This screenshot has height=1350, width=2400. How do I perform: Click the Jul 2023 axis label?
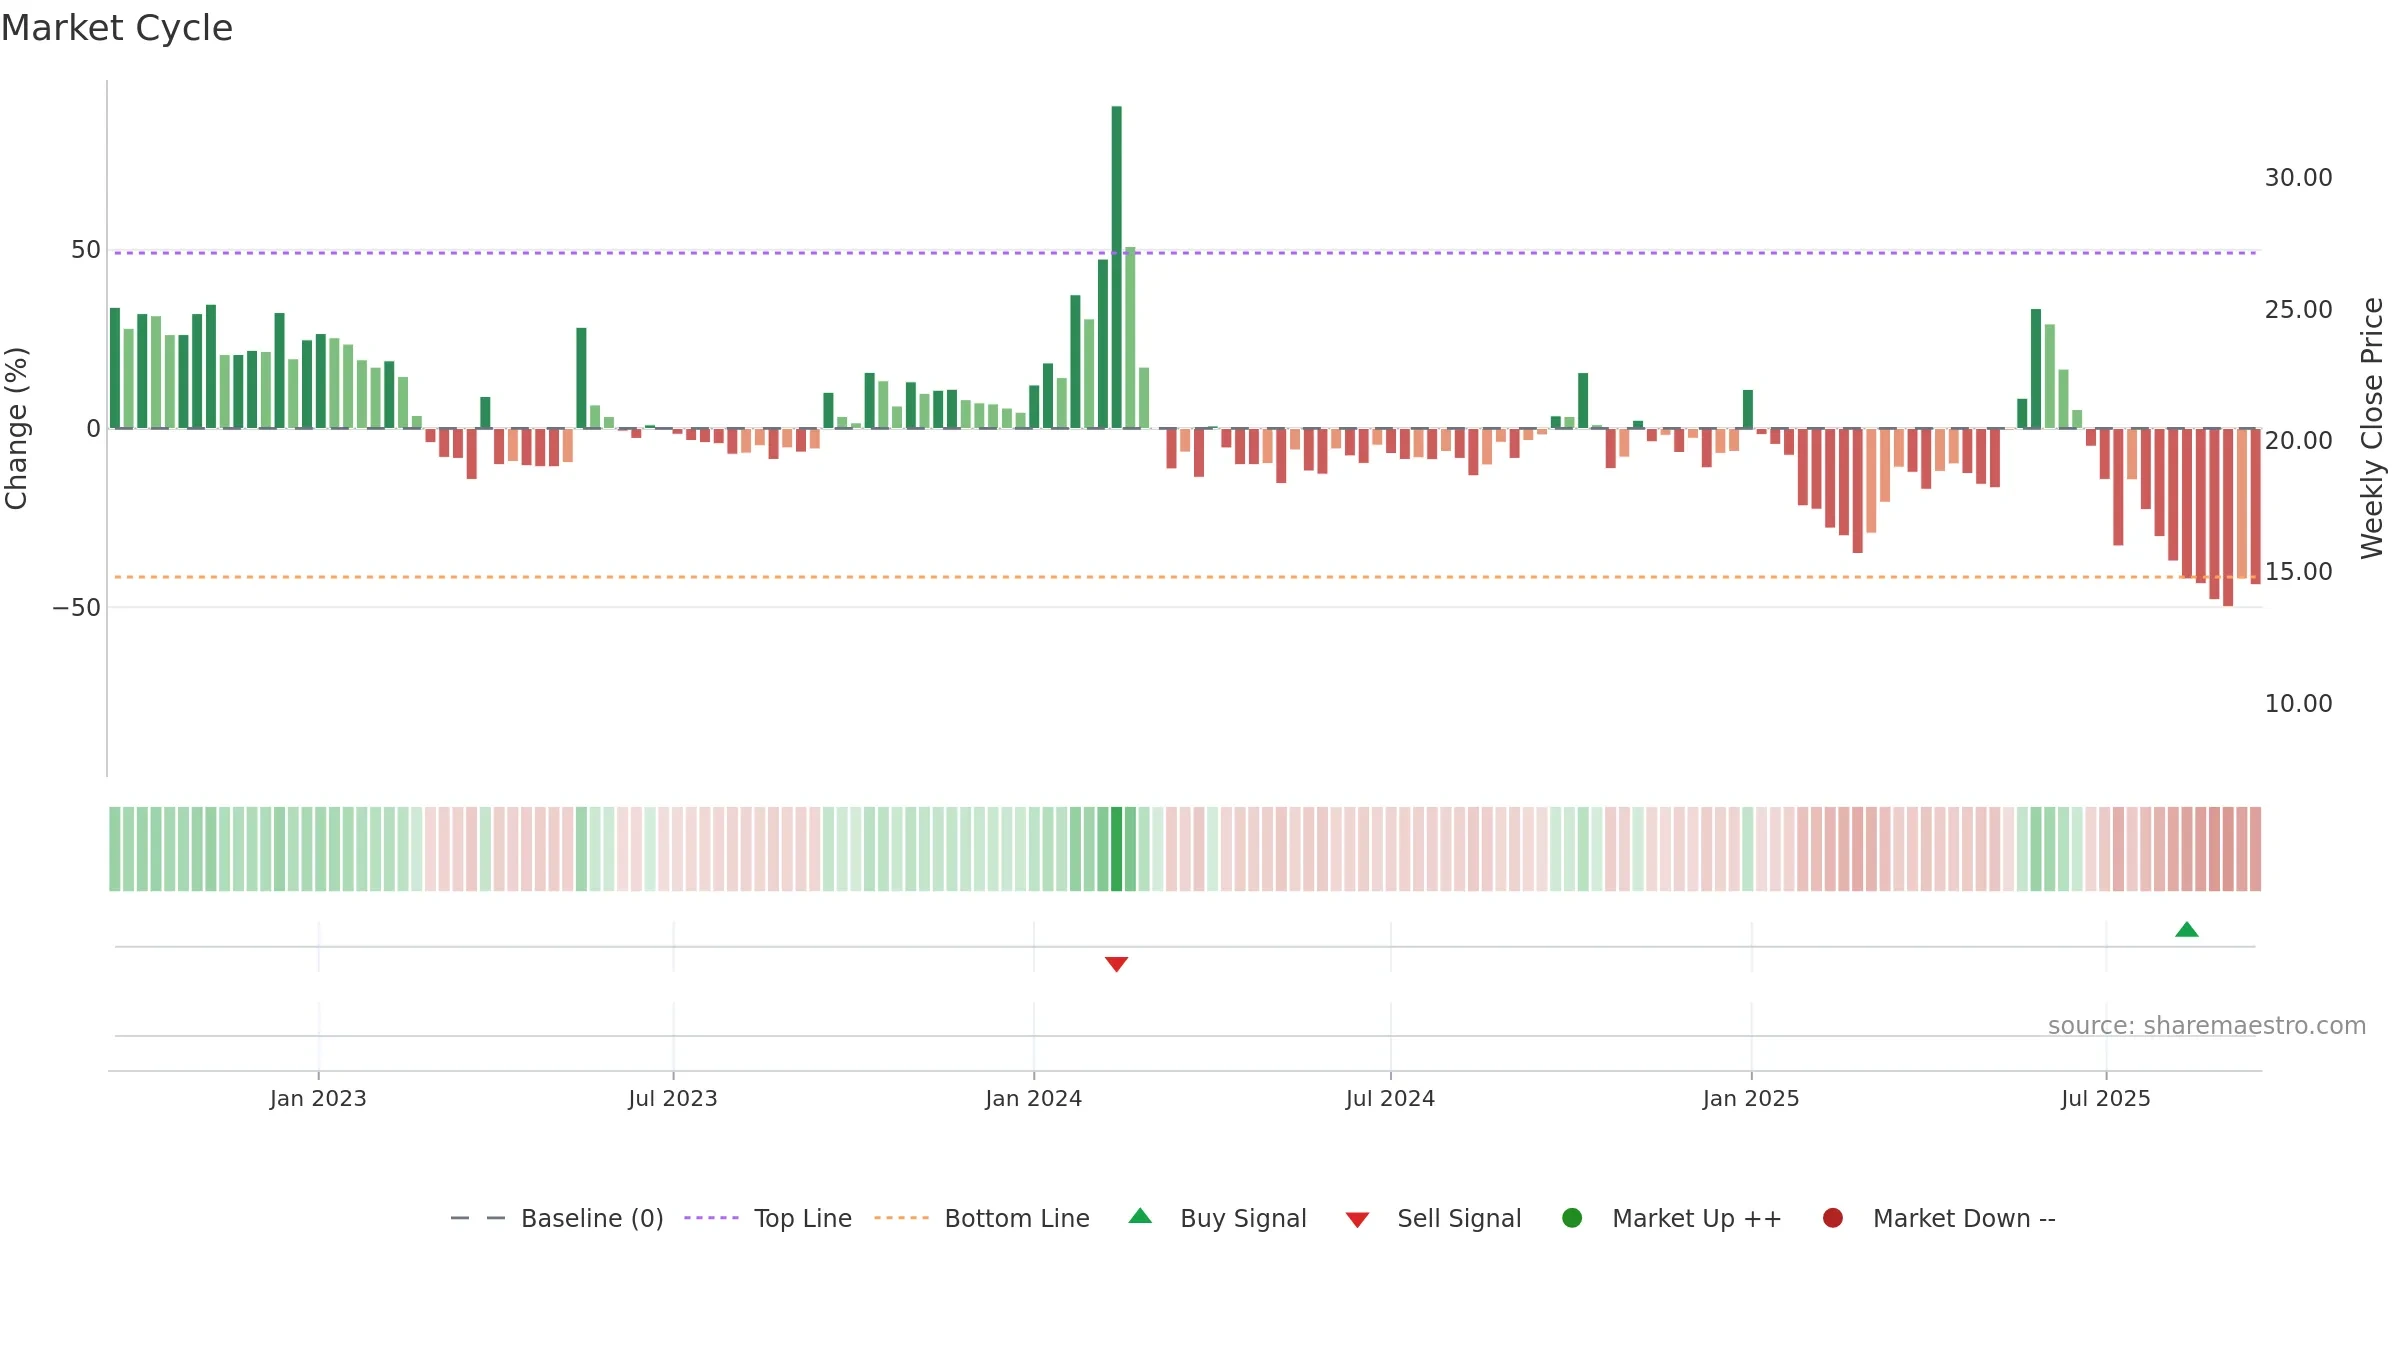[673, 1098]
